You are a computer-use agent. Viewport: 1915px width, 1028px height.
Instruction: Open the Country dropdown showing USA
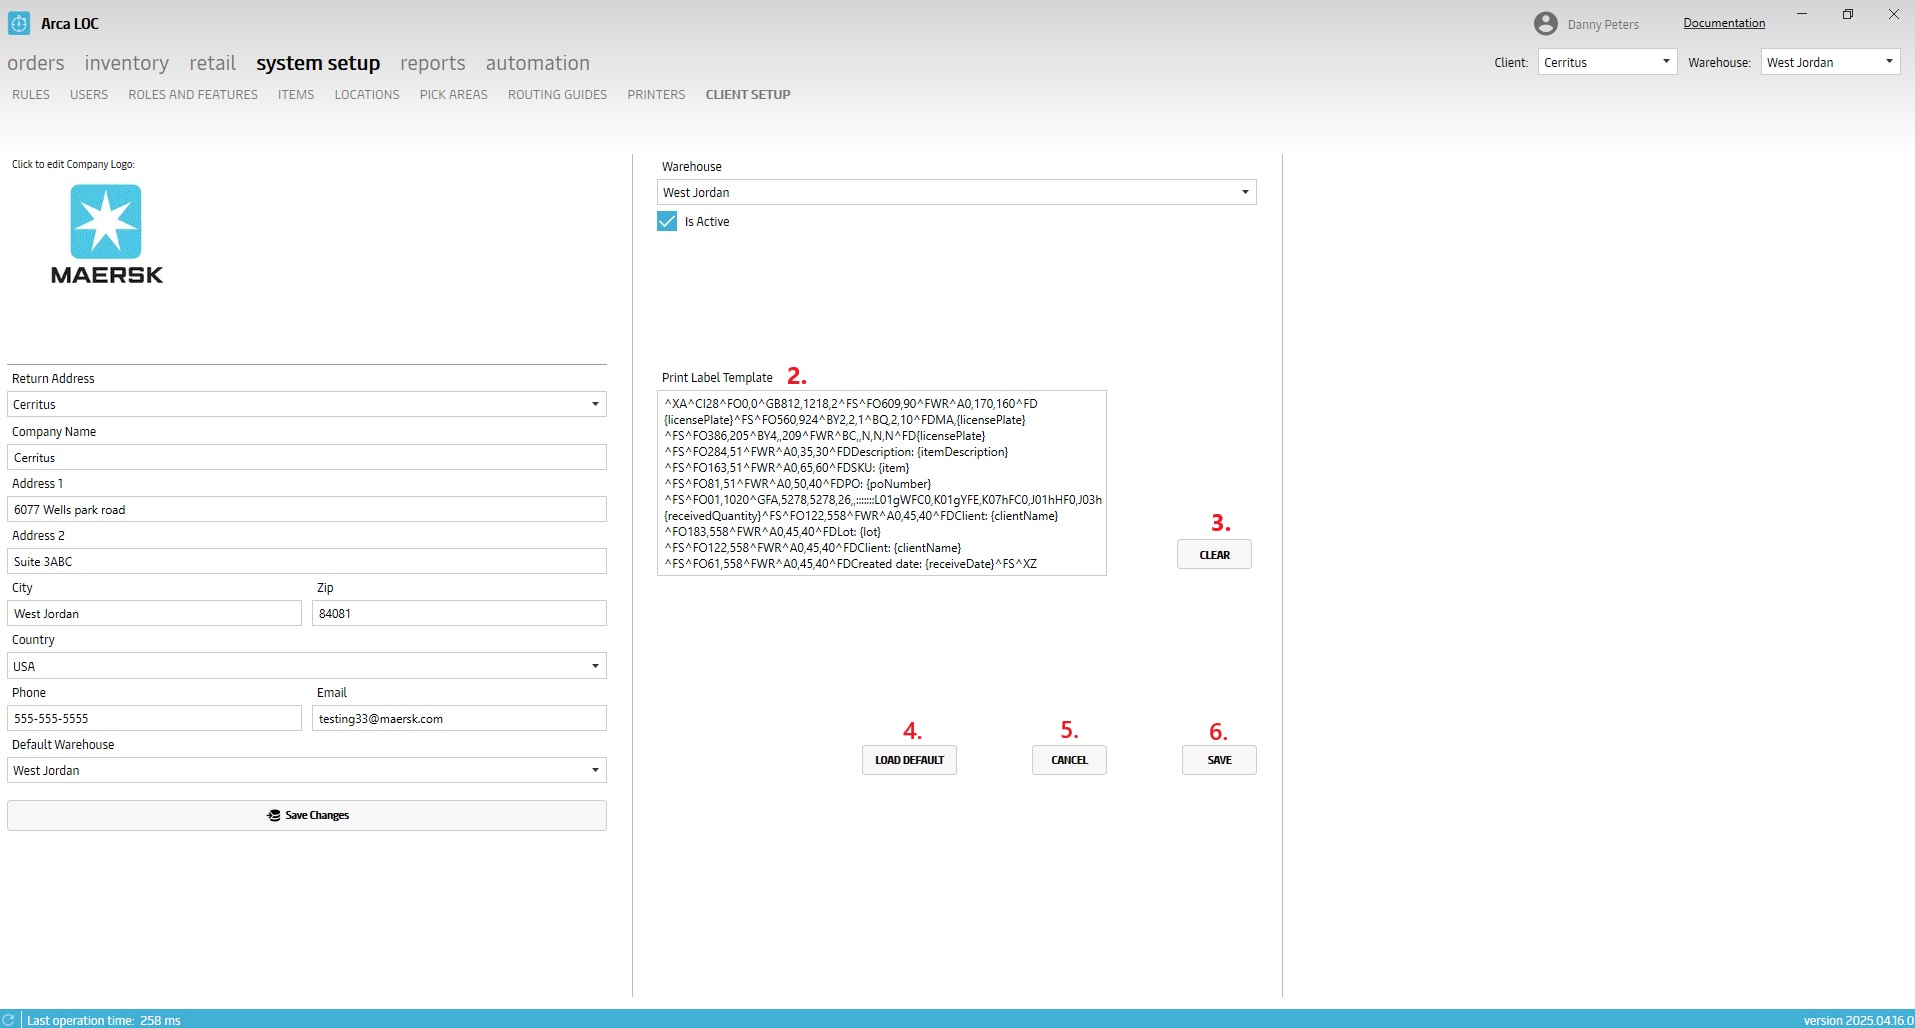(x=307, y=666)
